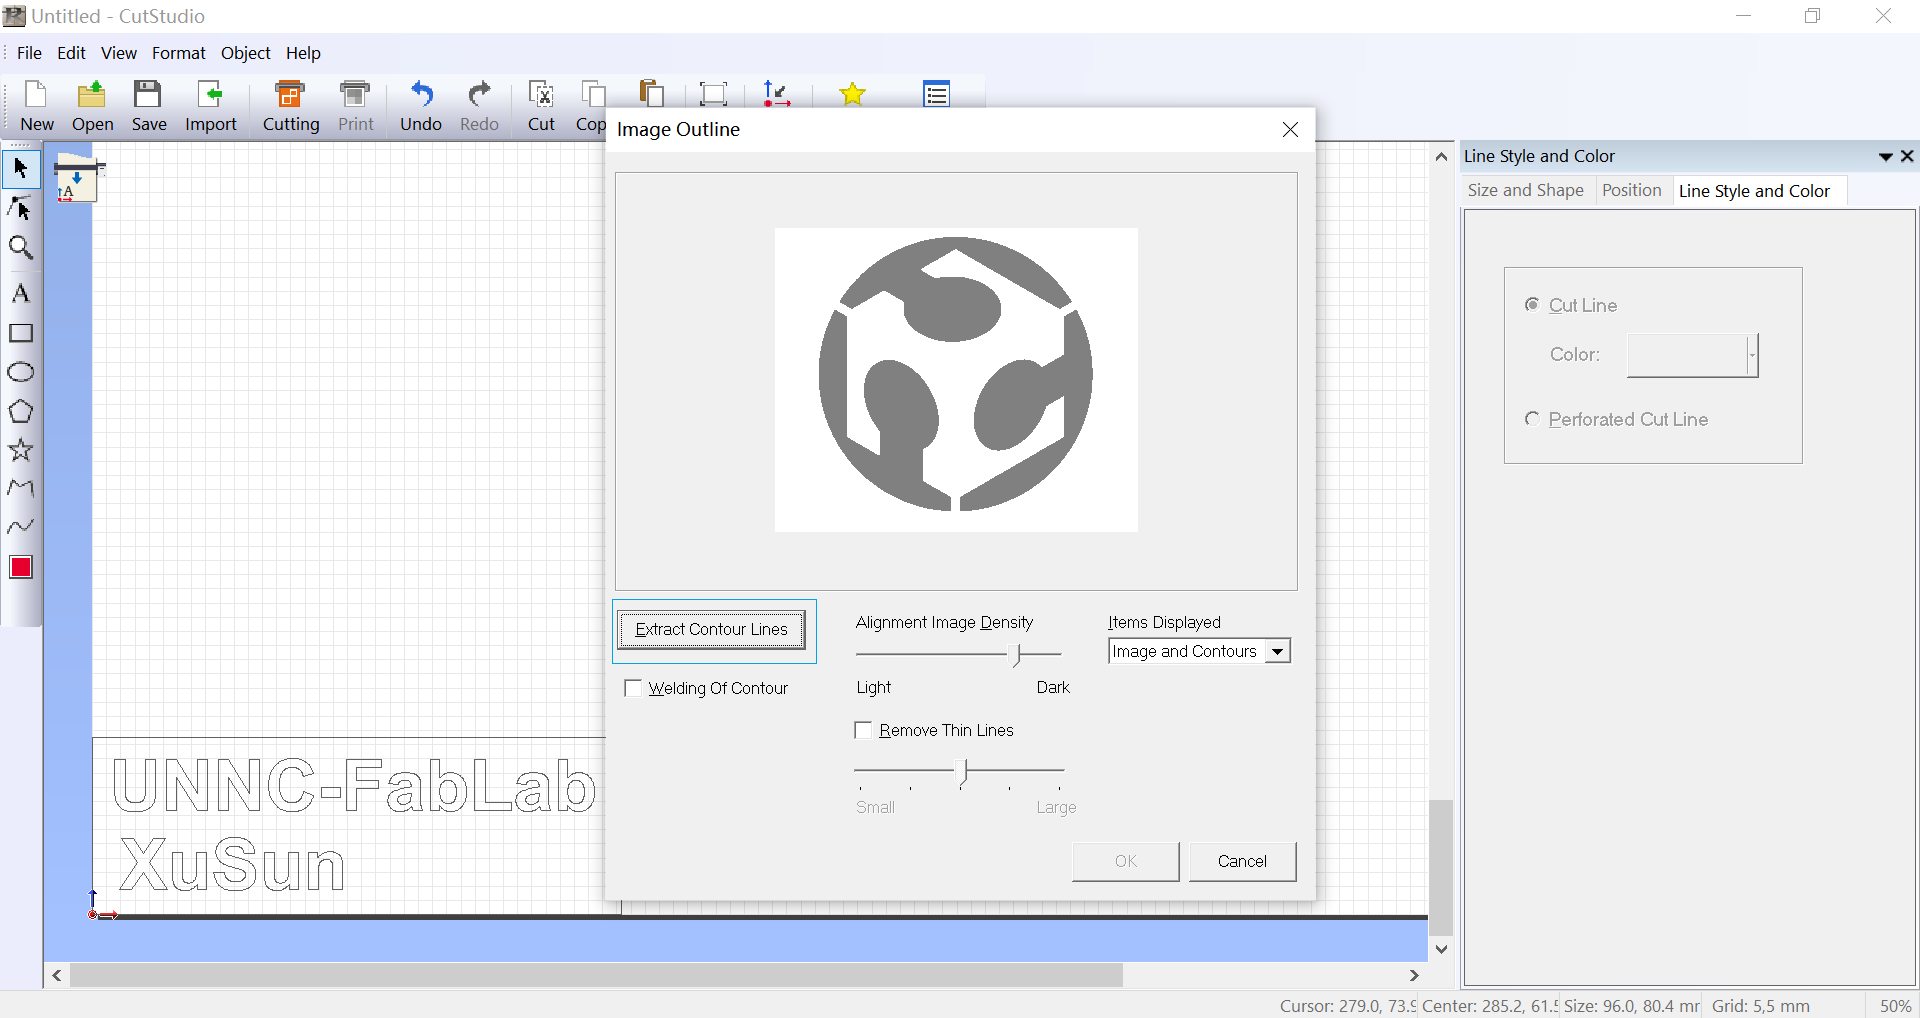Click the canvas horizontal scrollbar thumb
This screenshot has width=1920, height=1018.
(x=596, y=975)
